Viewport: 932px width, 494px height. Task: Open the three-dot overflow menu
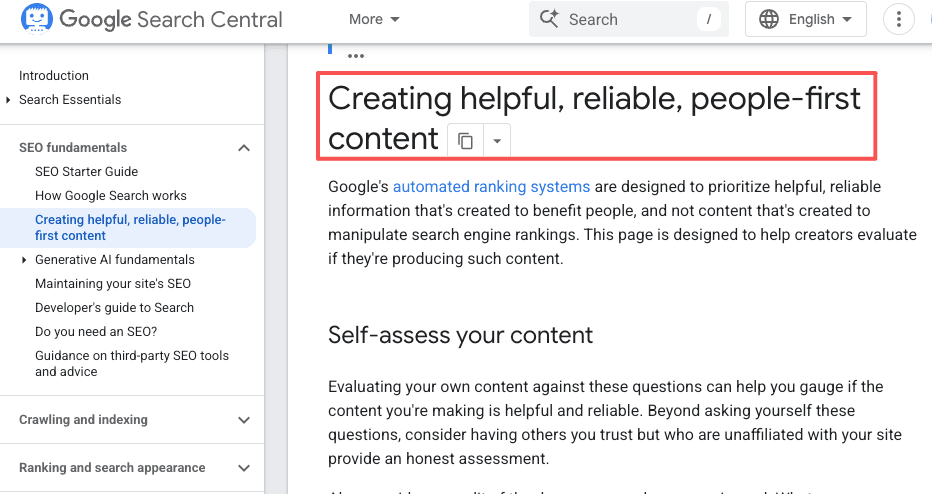coord(899,19)
